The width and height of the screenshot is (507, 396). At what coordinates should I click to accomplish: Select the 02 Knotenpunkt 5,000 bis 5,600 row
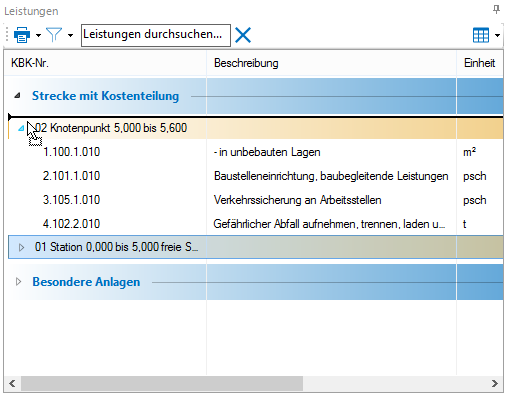point(256,128)
